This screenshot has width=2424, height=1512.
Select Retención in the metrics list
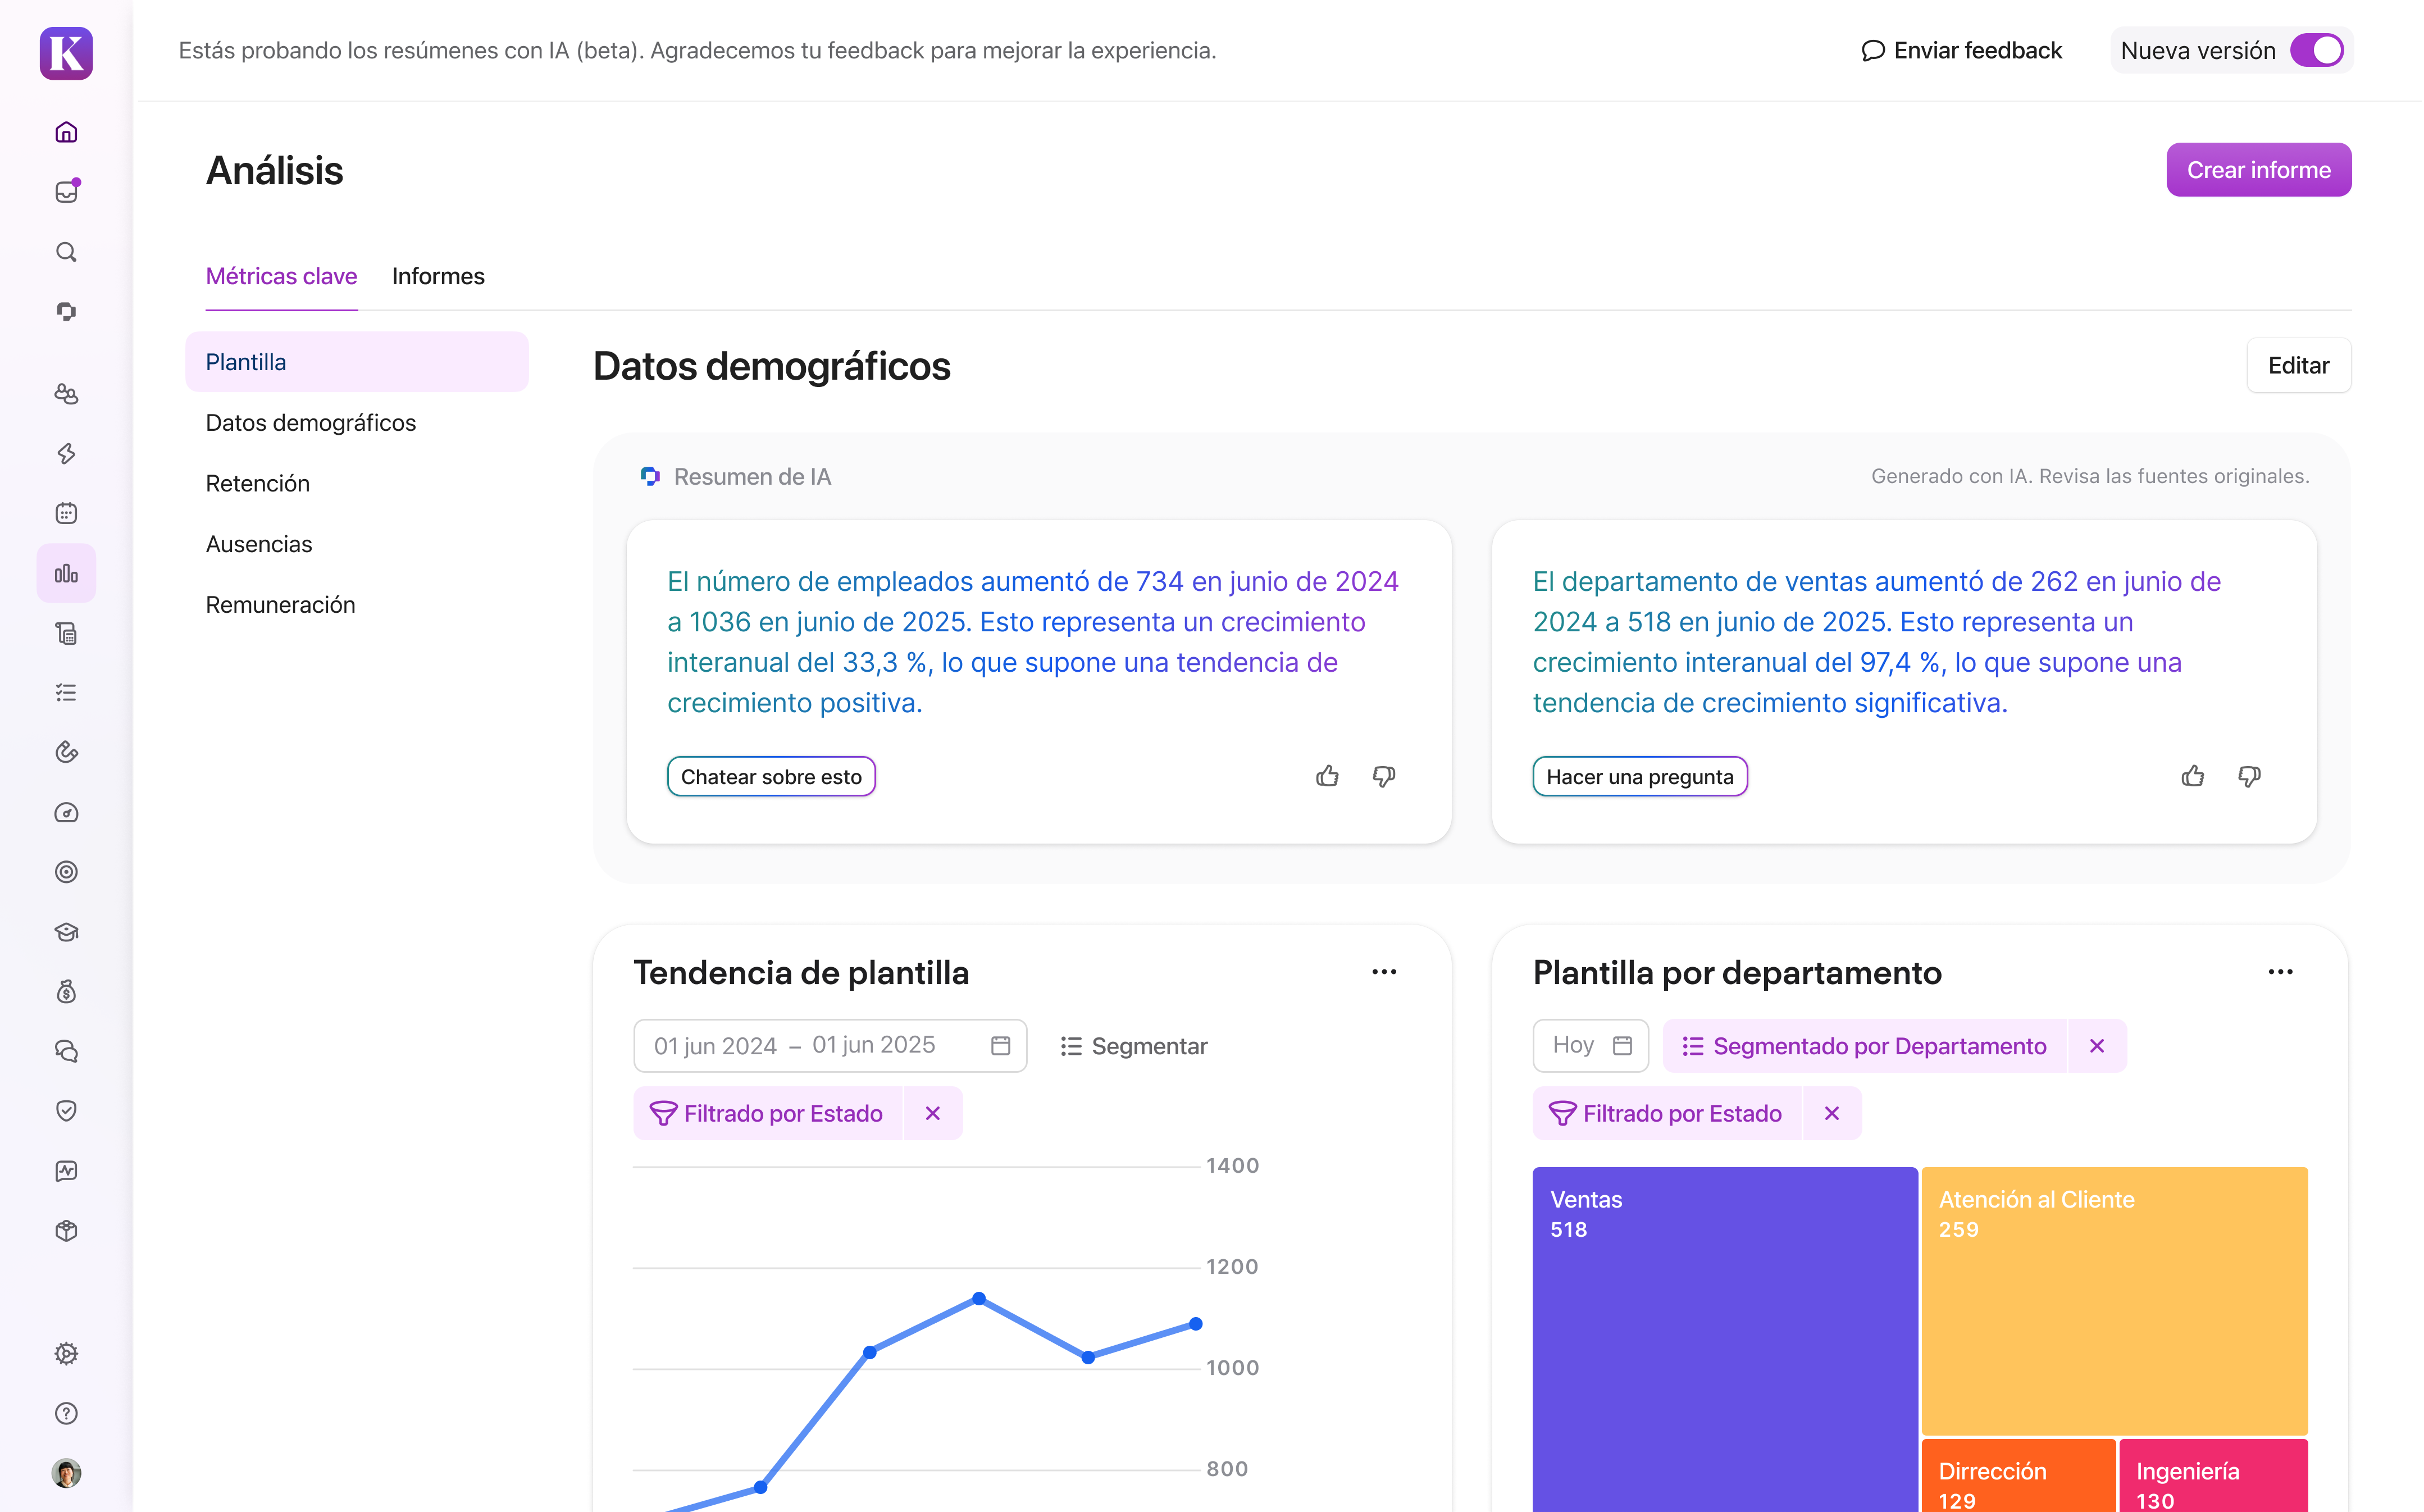coord(258,484)
